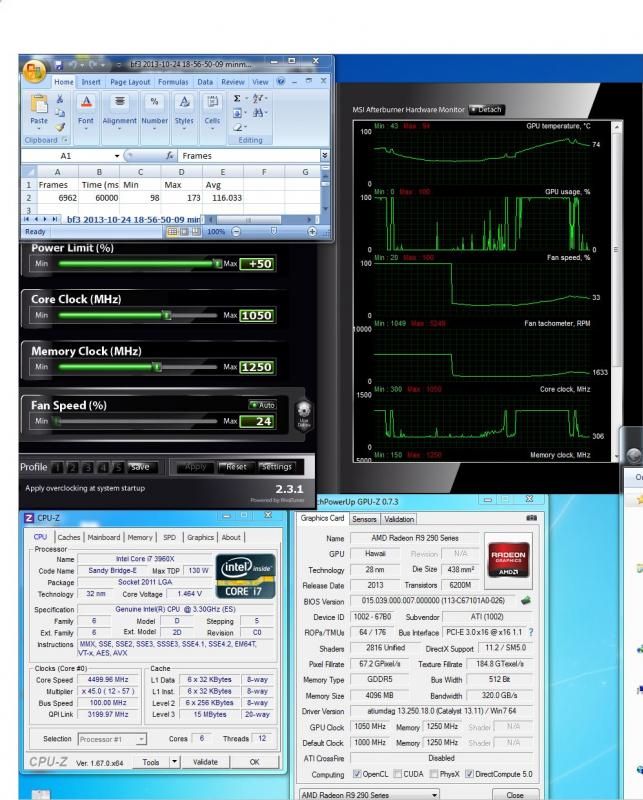Click Excel formula bar containing Frames
The height and width of the screenshot is (800, 643).
point(249,156)
